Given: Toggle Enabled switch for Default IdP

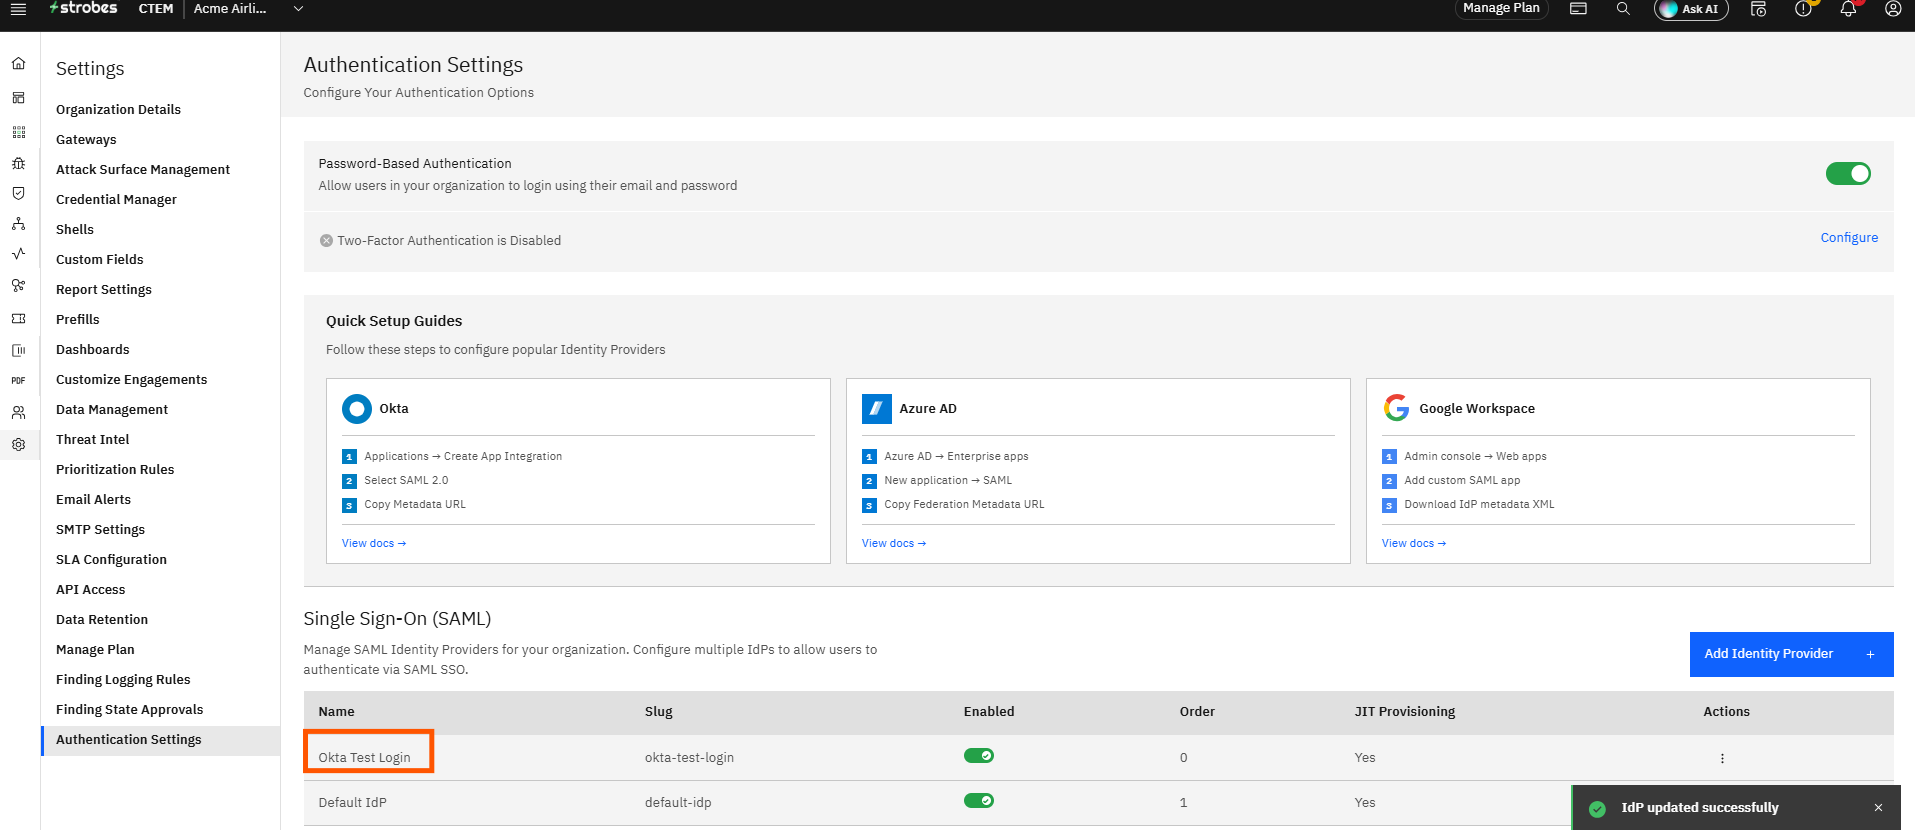Looking at the screenshot, I should click(x=979, y=801).
